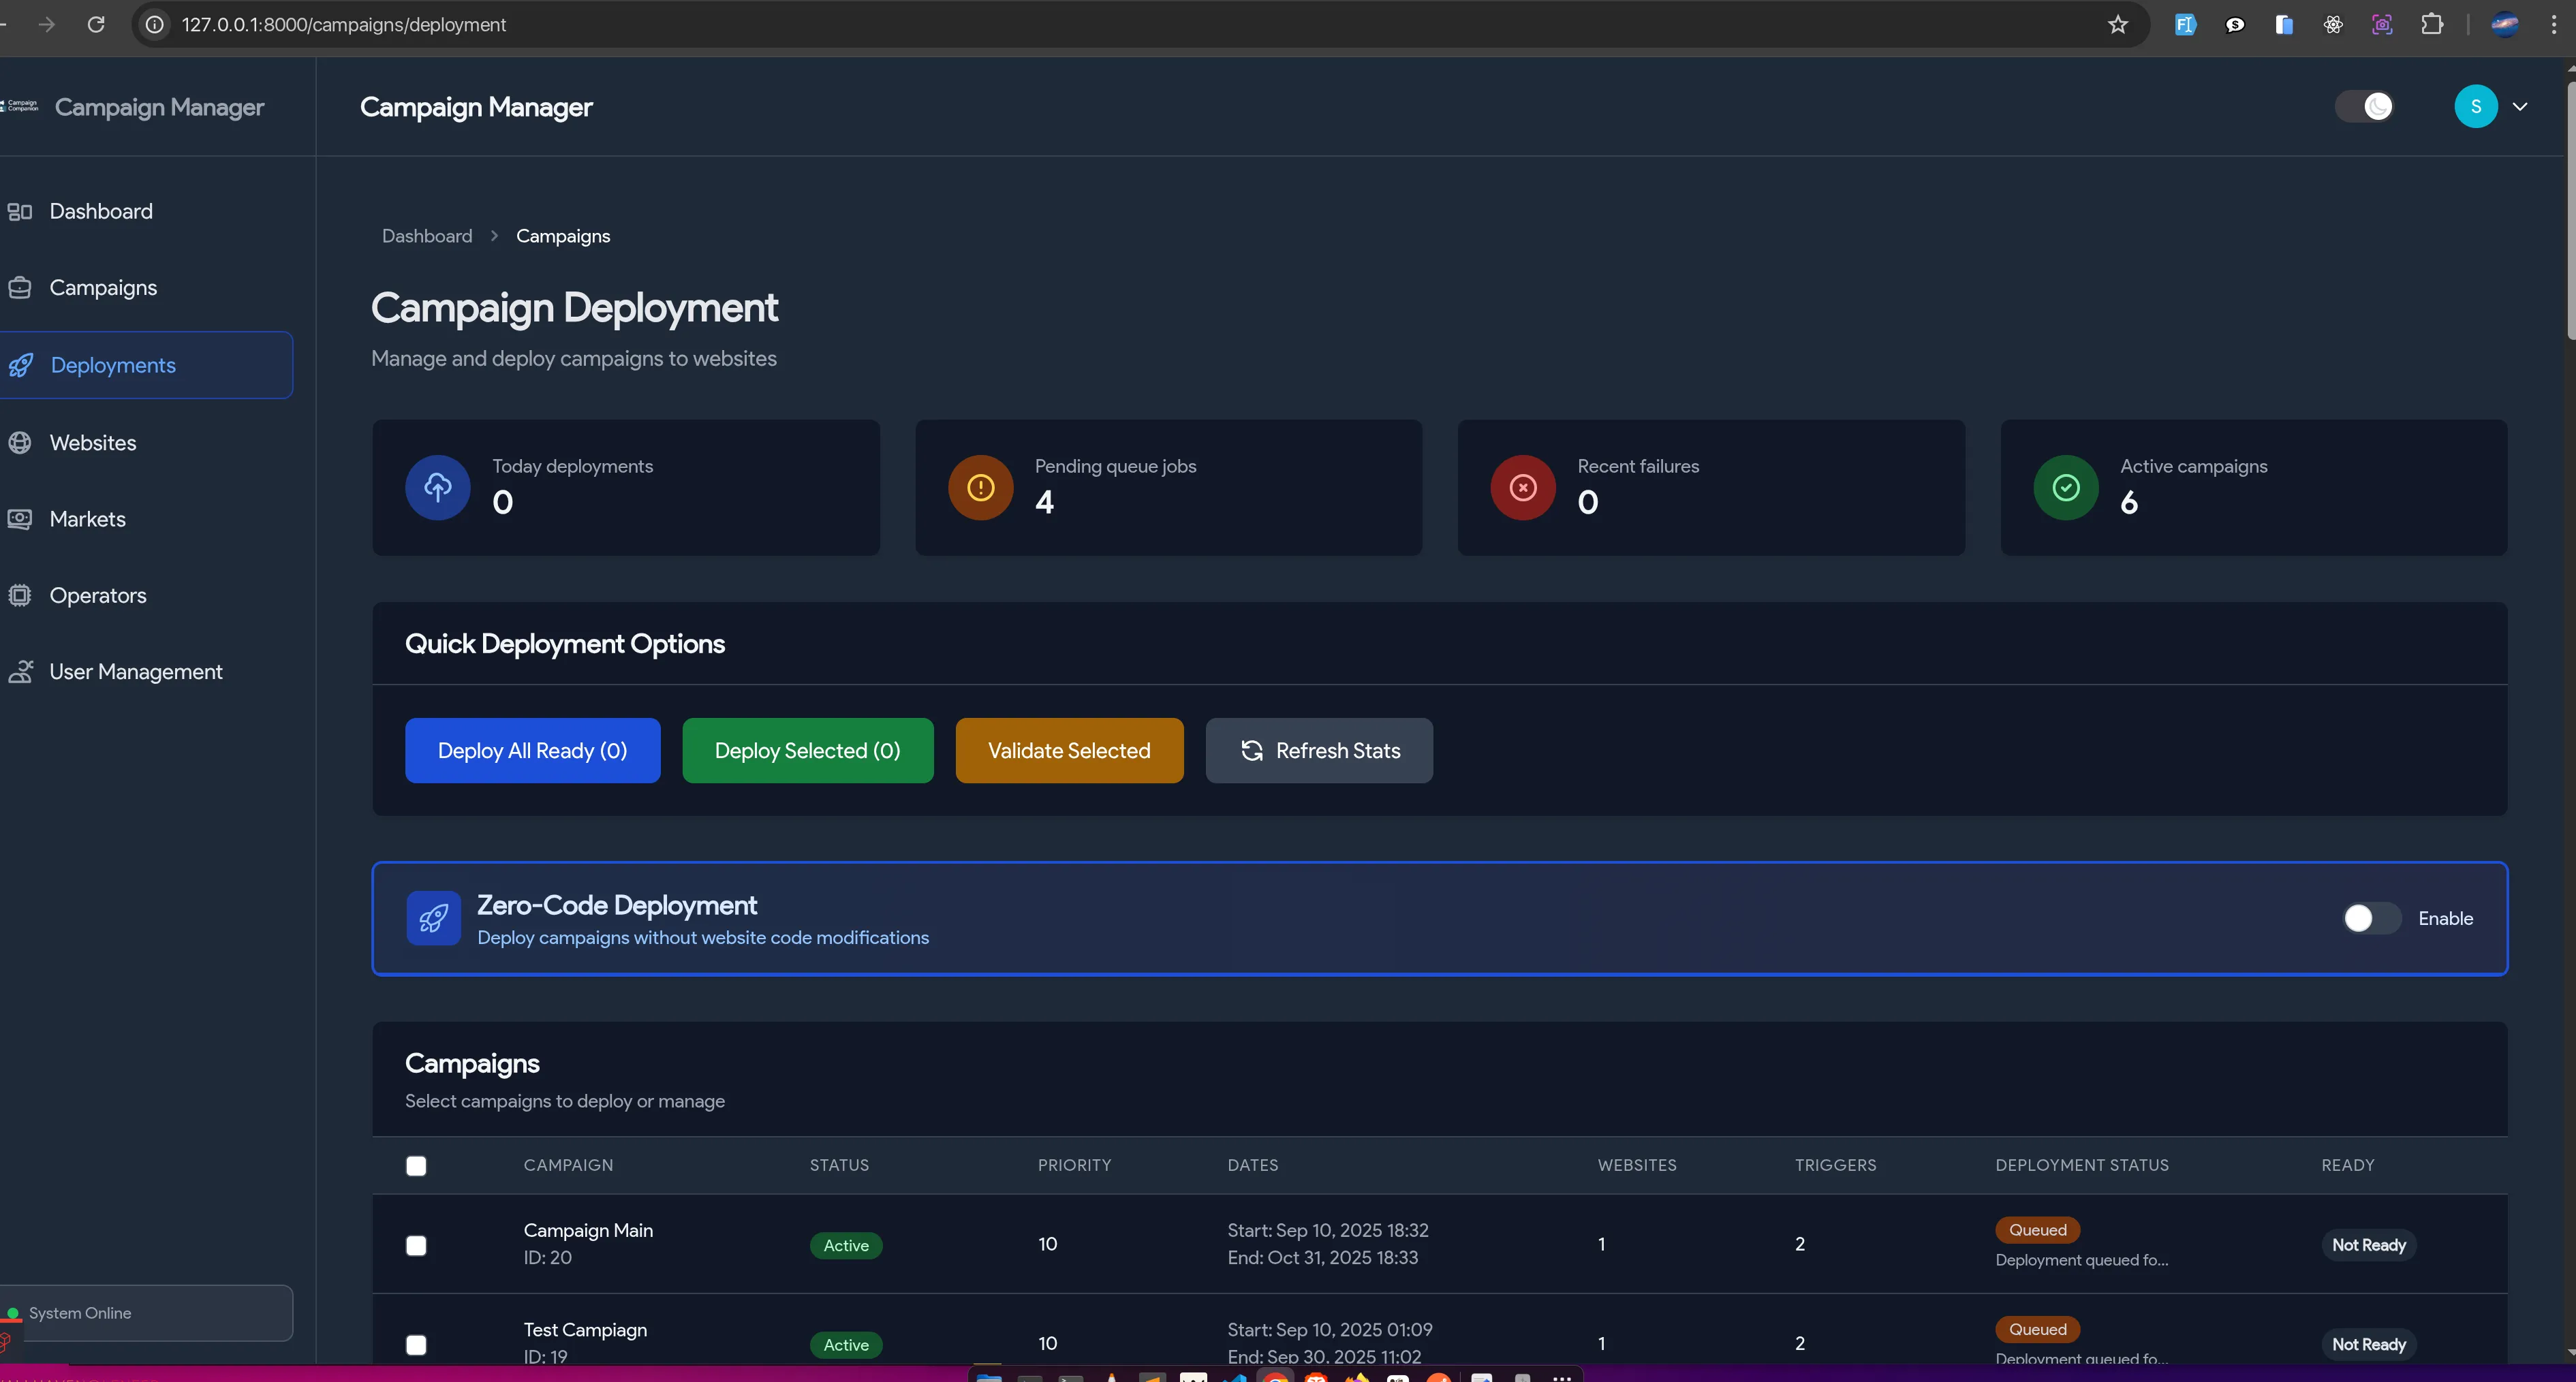2576x1382 pixels.
Task: Open the React developer tools extension
Action: coord(2333,24)
